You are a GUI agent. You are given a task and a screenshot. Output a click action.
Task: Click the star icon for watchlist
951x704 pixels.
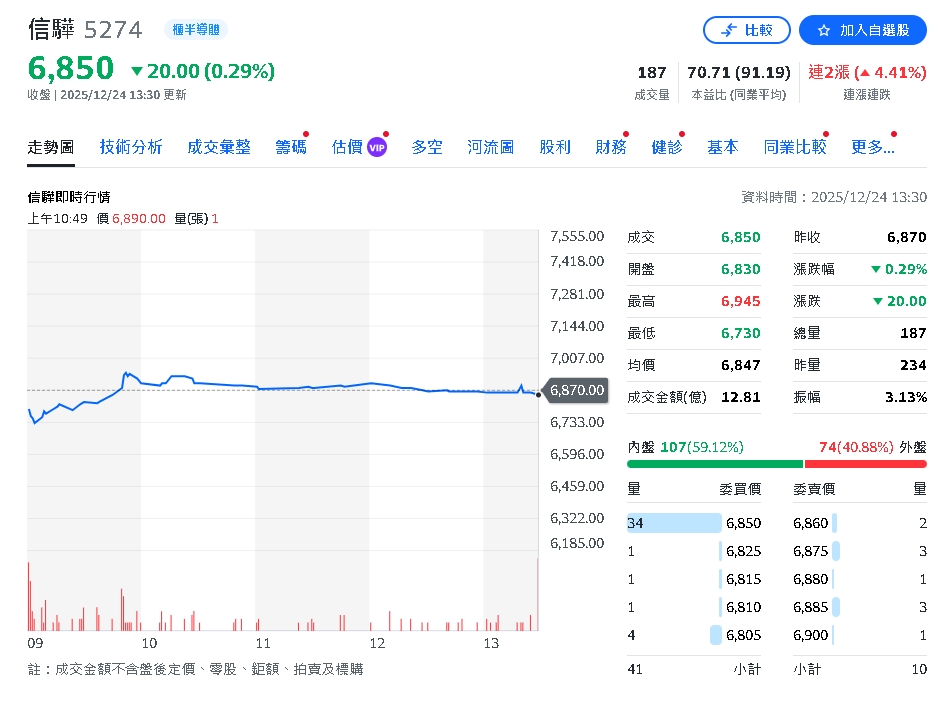[824, 30]
